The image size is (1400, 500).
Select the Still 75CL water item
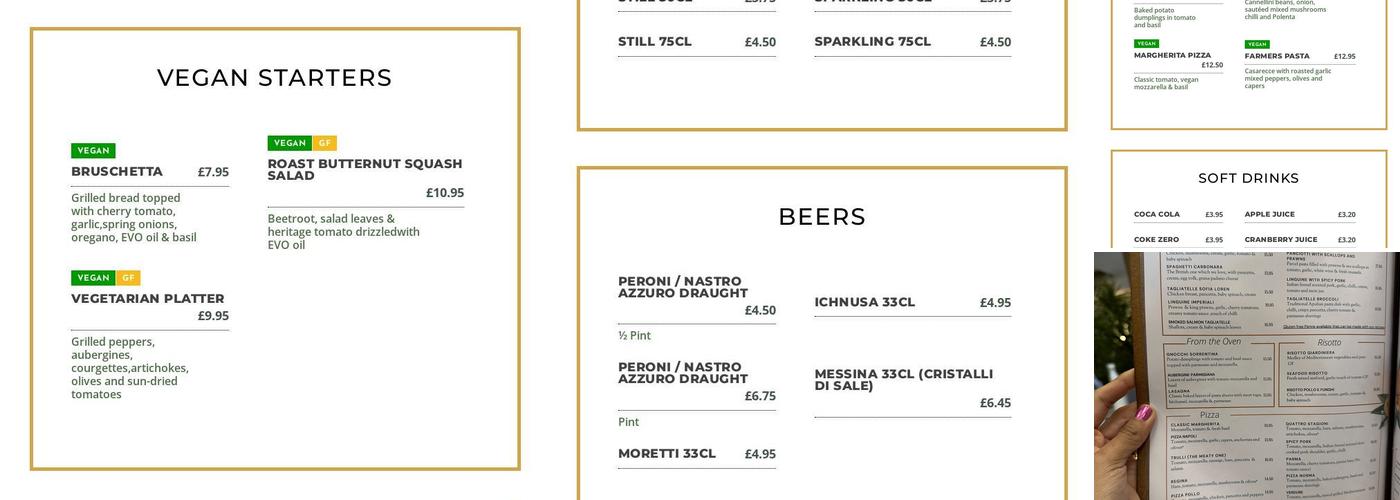click(655, 42)
